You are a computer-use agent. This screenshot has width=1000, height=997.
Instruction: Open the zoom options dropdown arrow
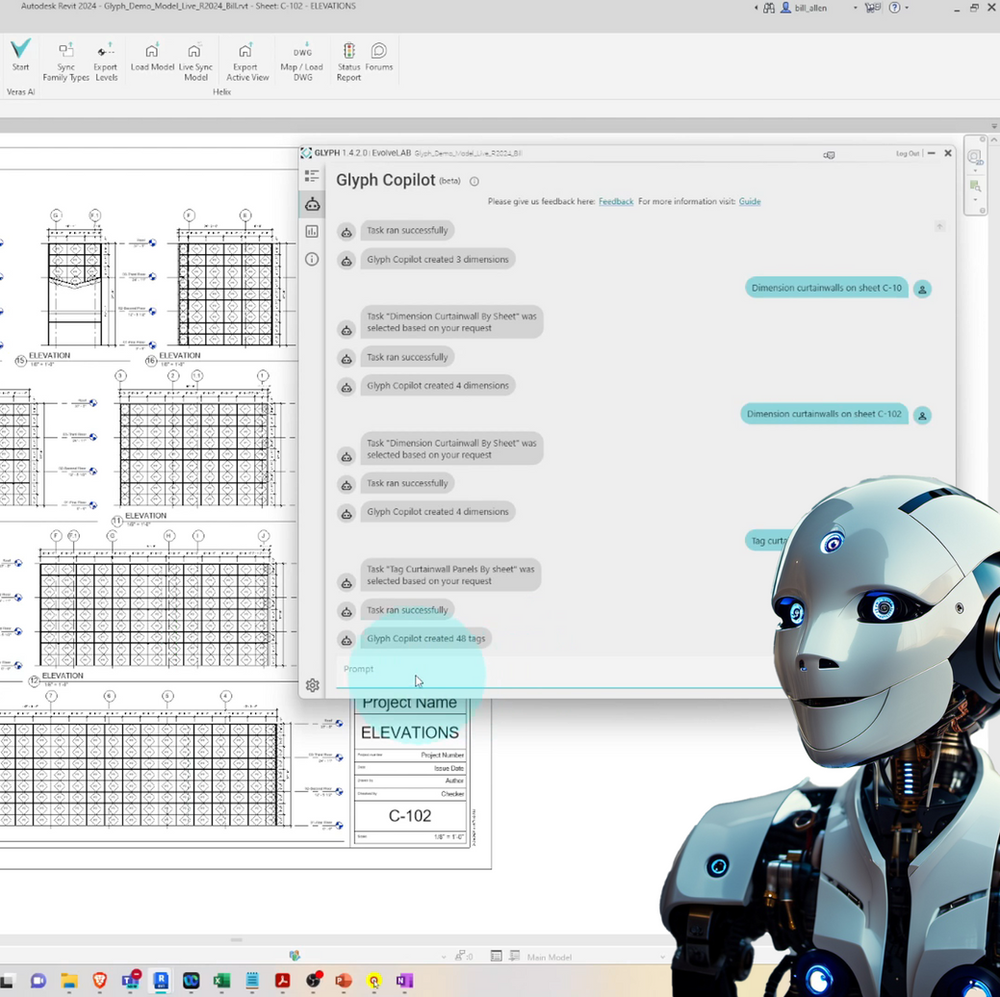(975, 200)
